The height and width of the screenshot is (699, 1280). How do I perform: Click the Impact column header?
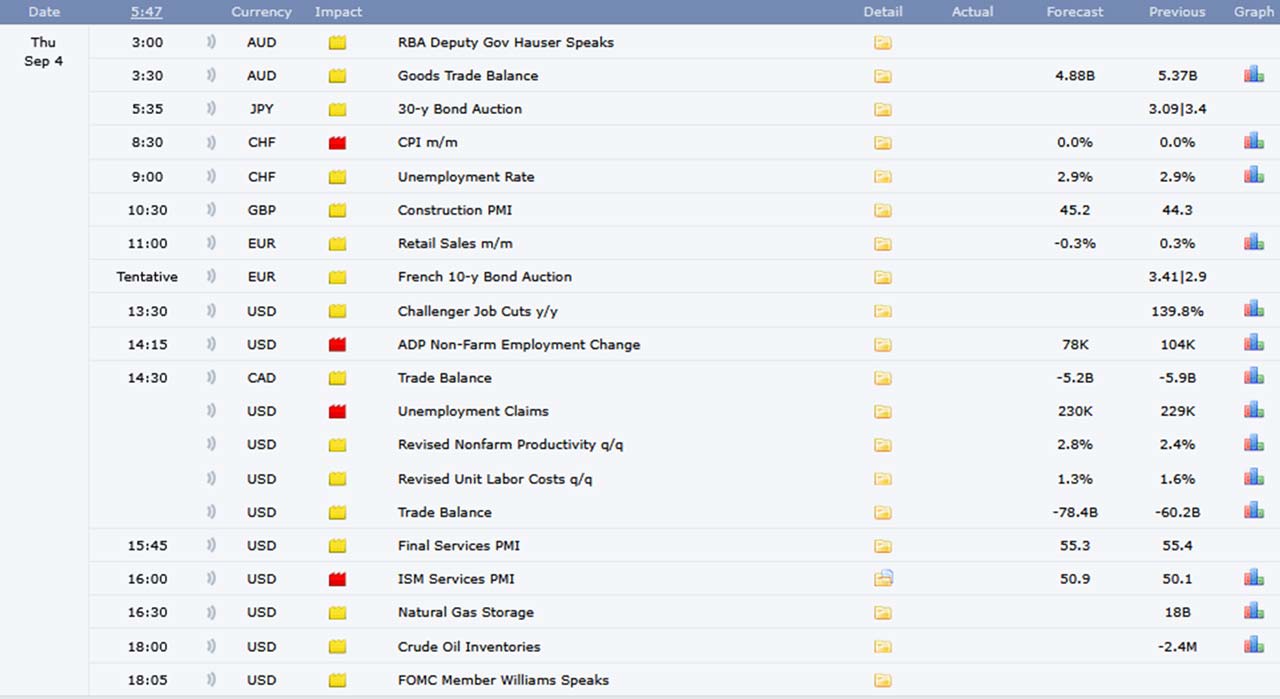[x=338, y=12]
